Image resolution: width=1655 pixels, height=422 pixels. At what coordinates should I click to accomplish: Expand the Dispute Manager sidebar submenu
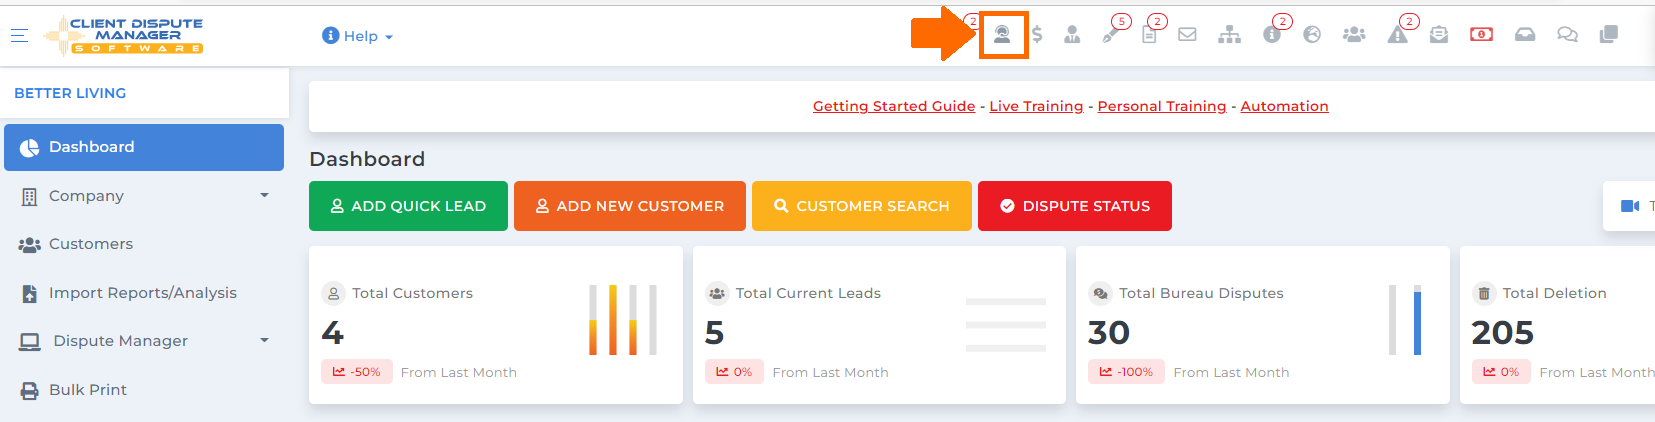tap(144, 341)
